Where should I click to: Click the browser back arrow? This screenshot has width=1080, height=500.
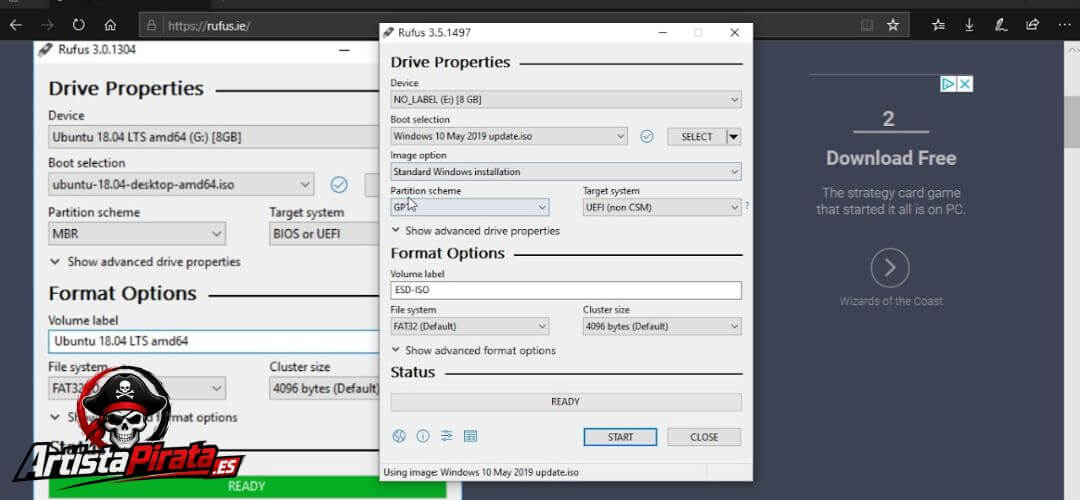point(16,25)
